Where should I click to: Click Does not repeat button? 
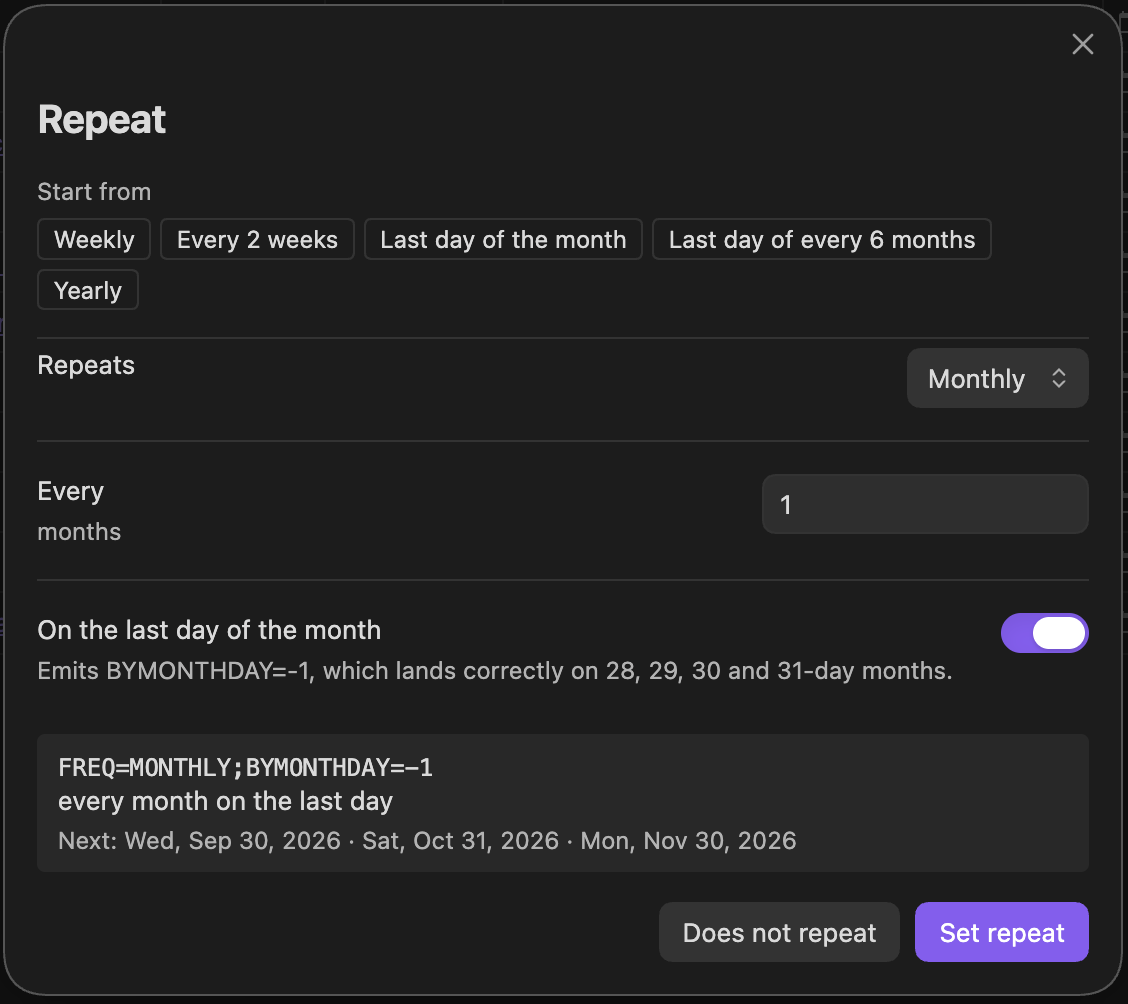(x=779, y=932)
